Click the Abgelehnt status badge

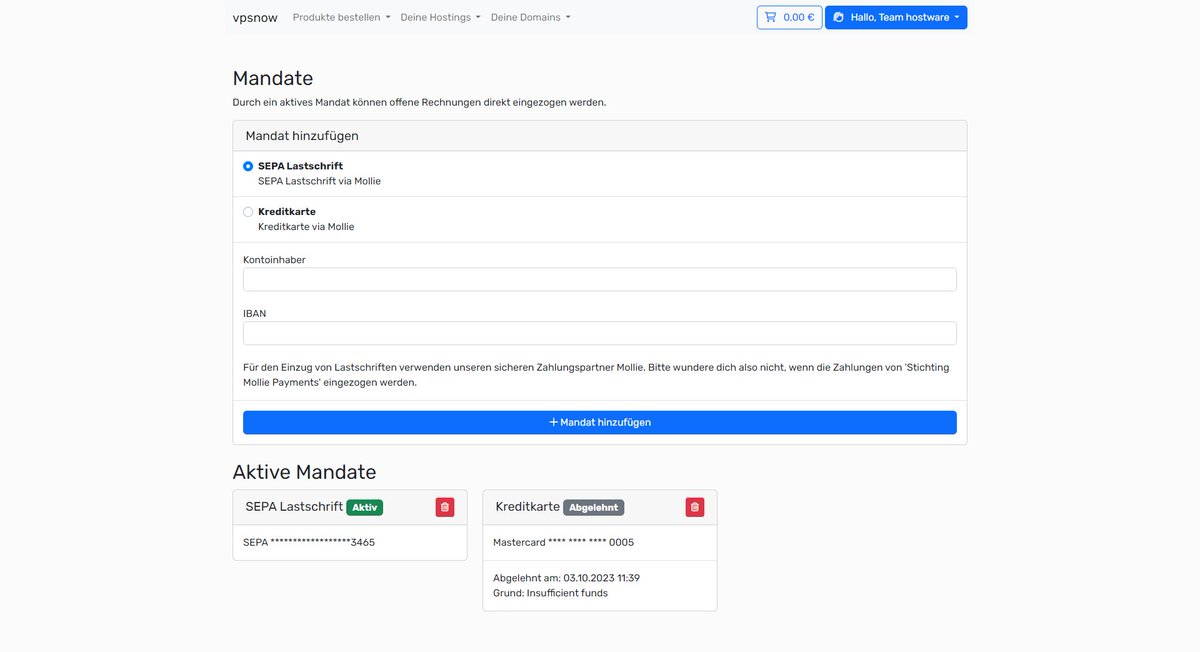pyautogui.click(x=594, y=507)
